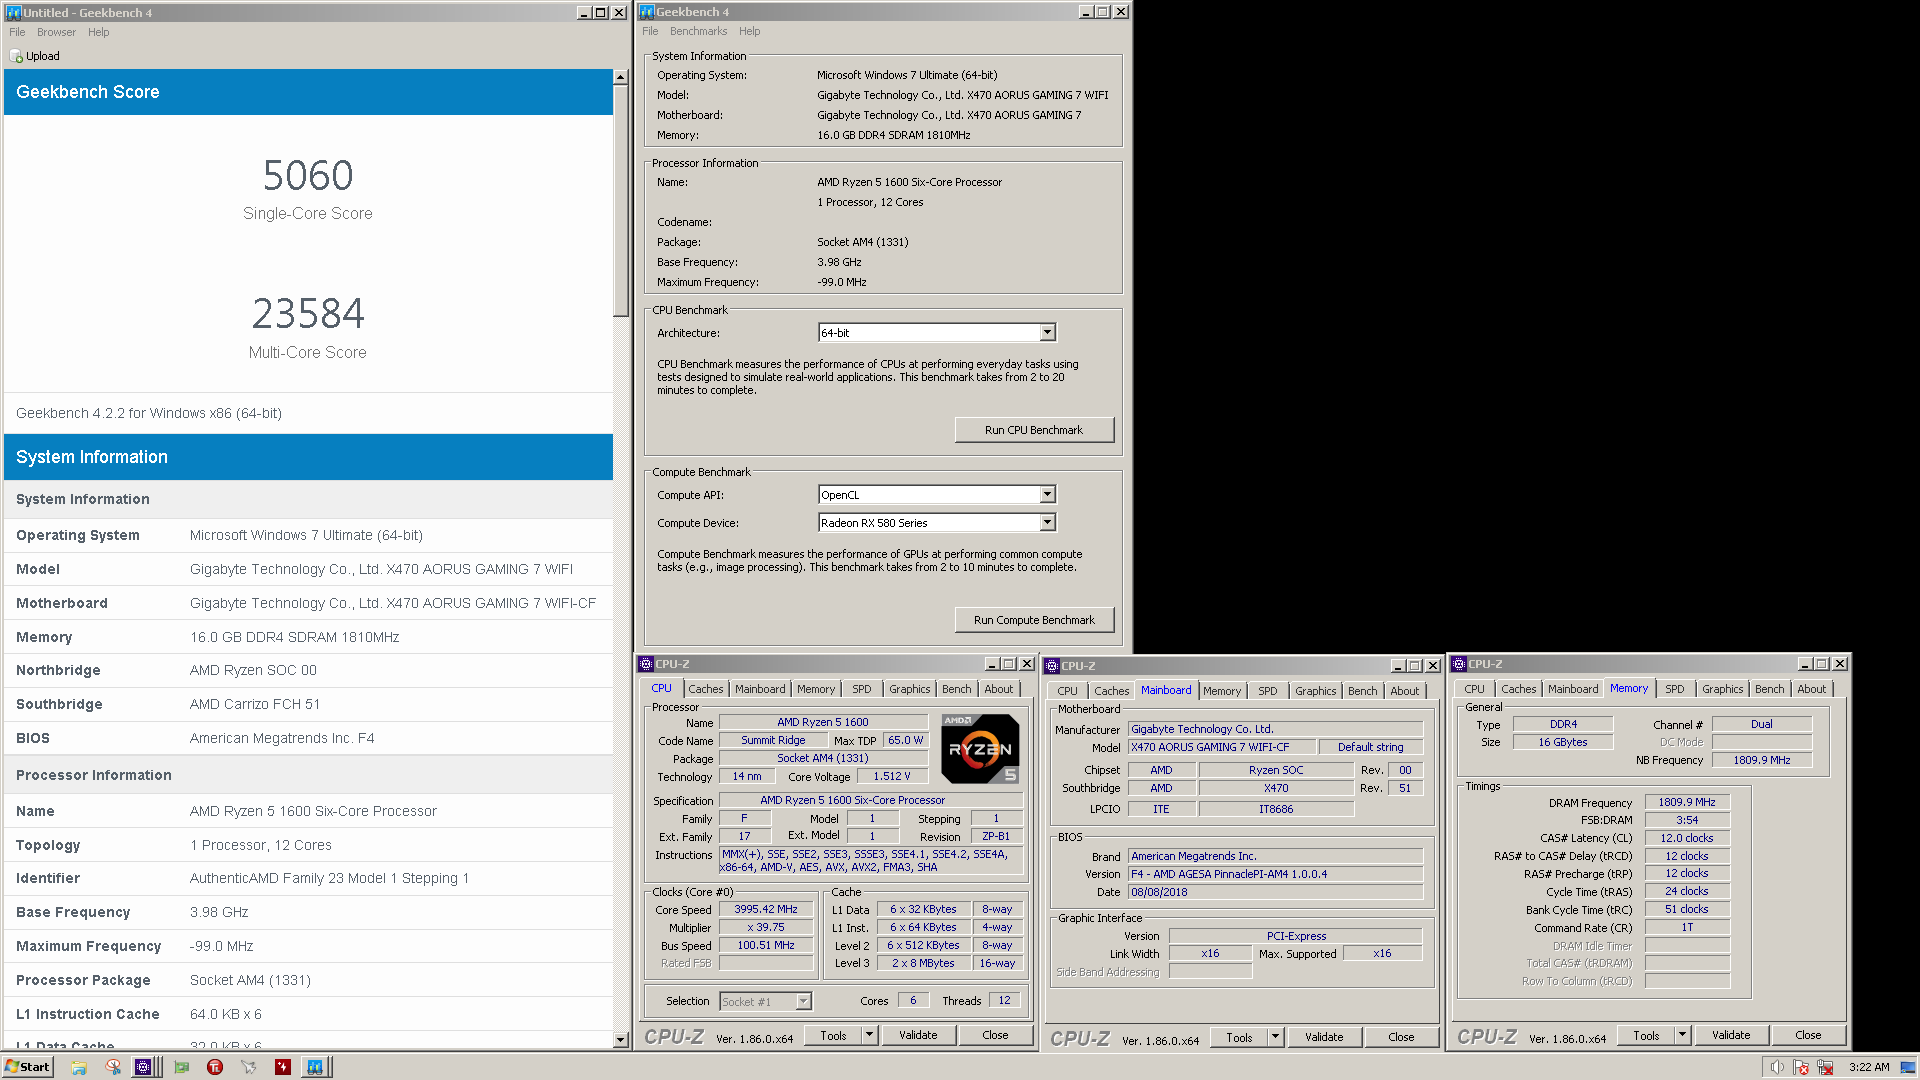Click the Core Voltage value 1.512 V
Image resolution: width=1920 pixels, height=1080 pixels.
pos(892,776)
